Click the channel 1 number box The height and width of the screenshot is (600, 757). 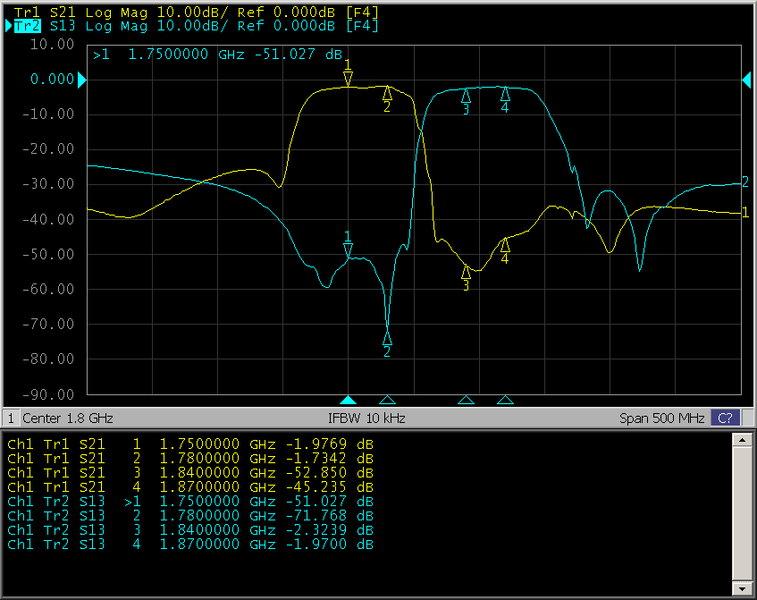click(x=11, y=418)
